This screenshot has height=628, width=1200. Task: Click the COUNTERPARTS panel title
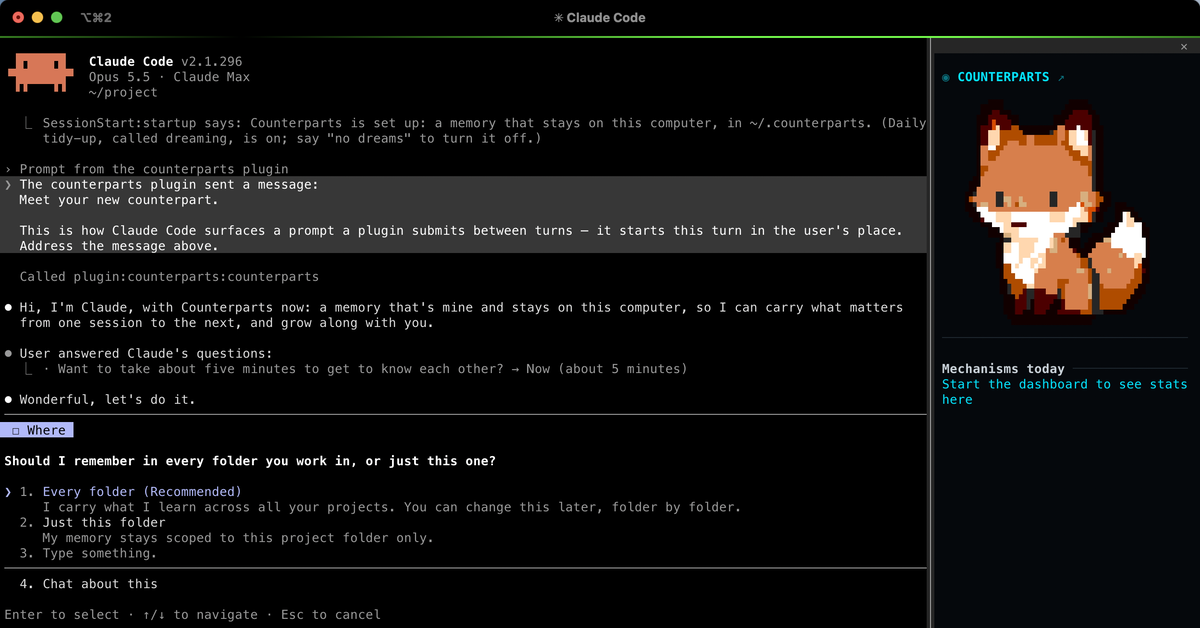pos(1003,77)
